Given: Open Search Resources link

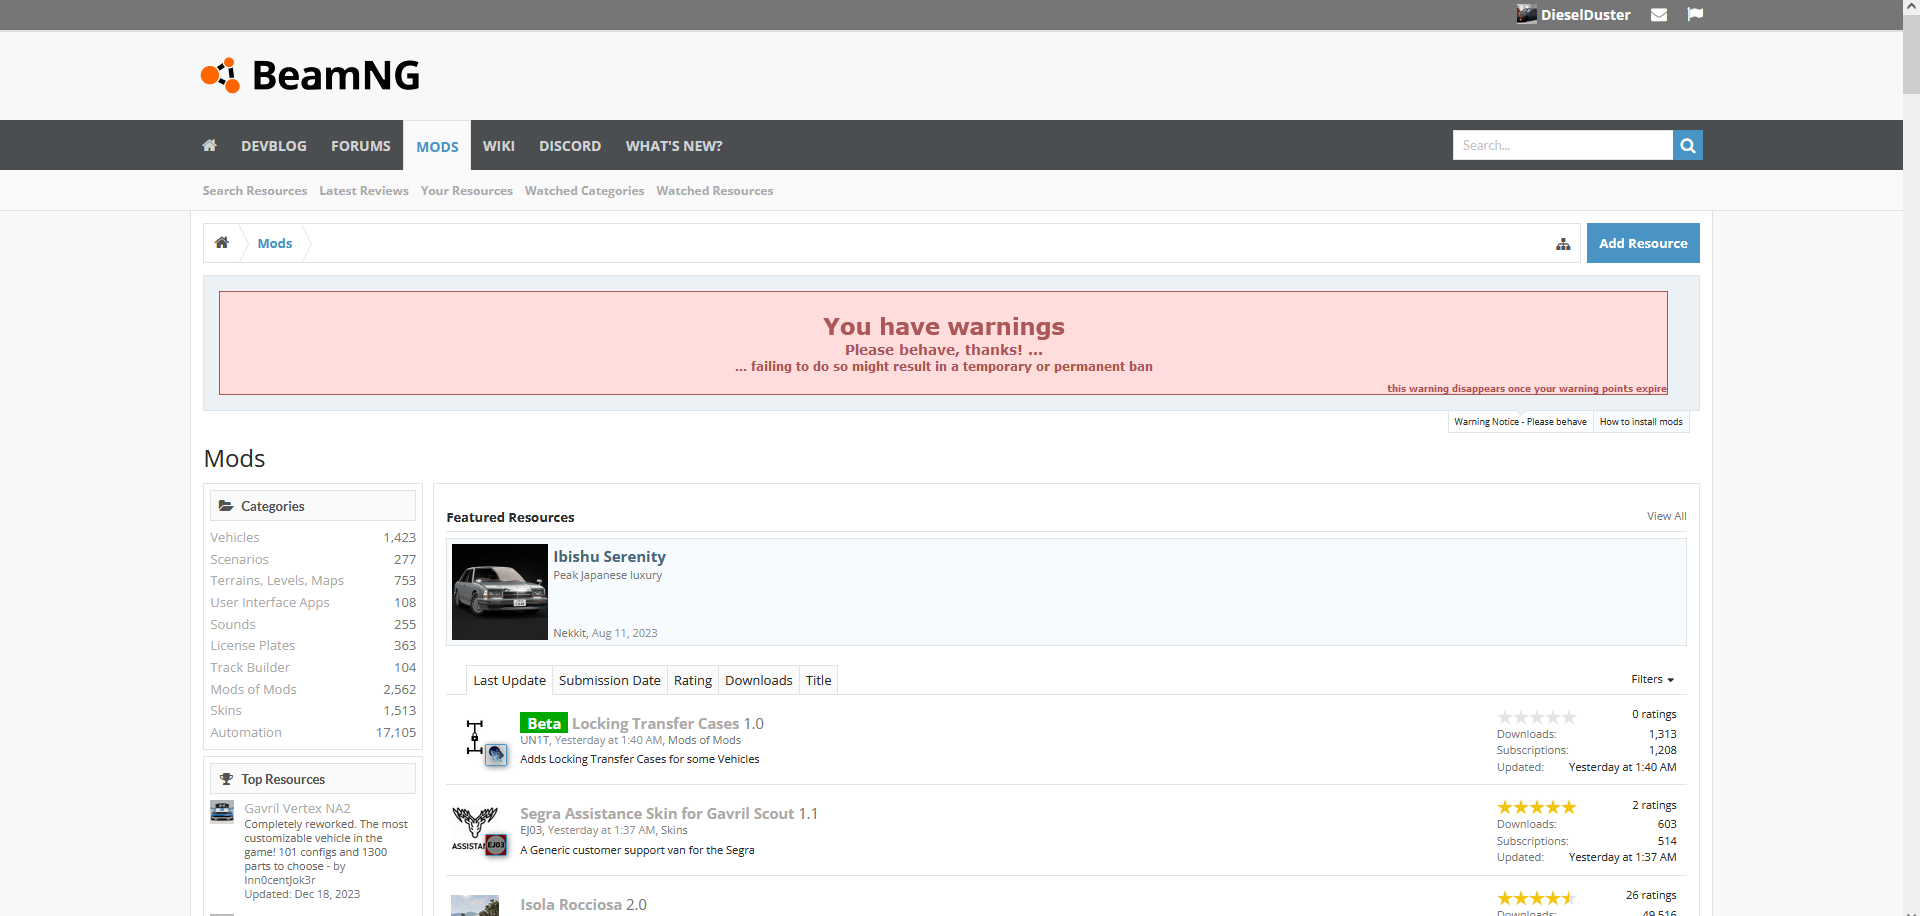Looking at the screenshot, I should 255,191.
